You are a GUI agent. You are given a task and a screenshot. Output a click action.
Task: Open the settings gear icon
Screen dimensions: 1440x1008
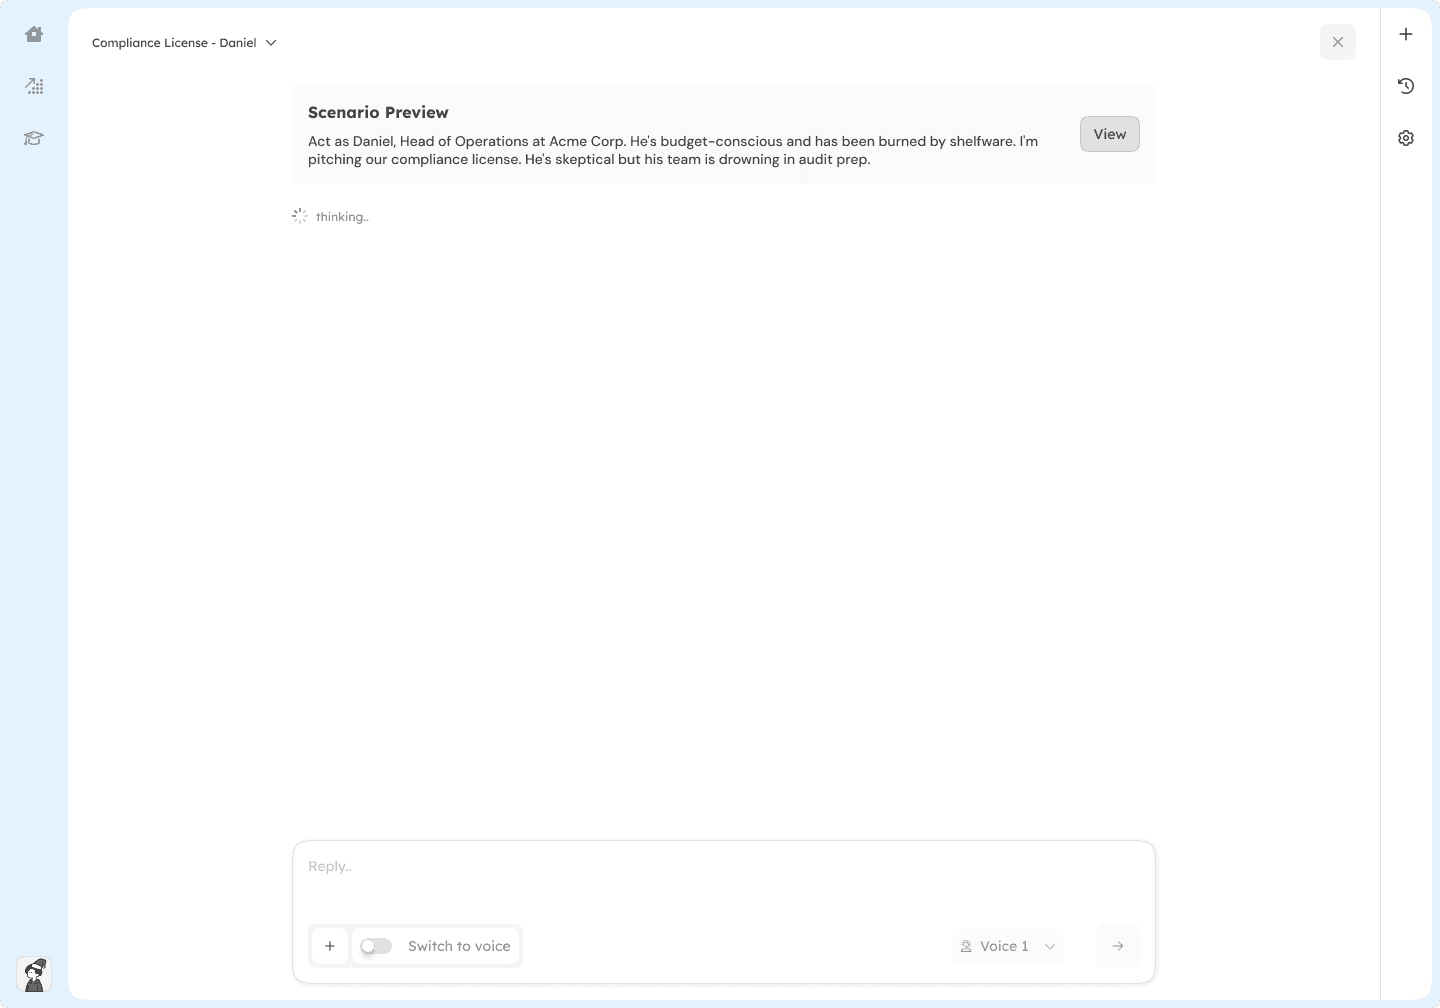1406,138
